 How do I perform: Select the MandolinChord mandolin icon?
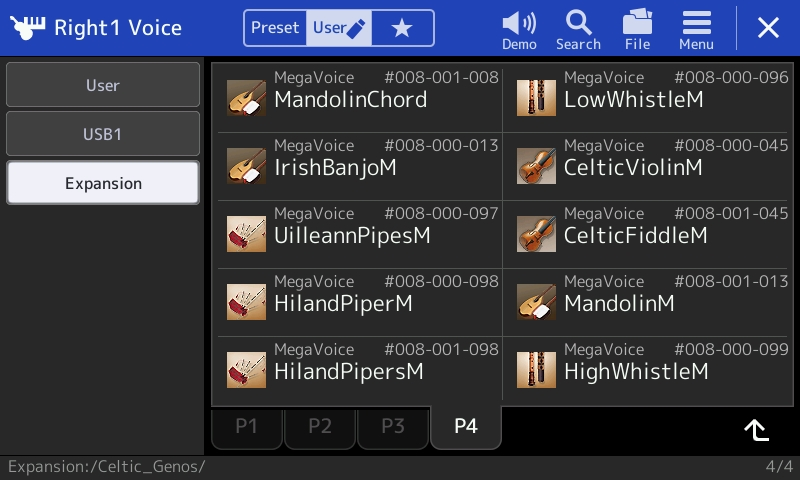point(246,98)
